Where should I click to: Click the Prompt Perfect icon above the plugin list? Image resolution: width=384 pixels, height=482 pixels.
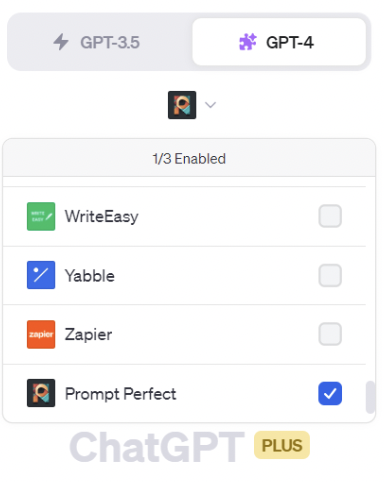pyautogui.click(x=182, y=105)
